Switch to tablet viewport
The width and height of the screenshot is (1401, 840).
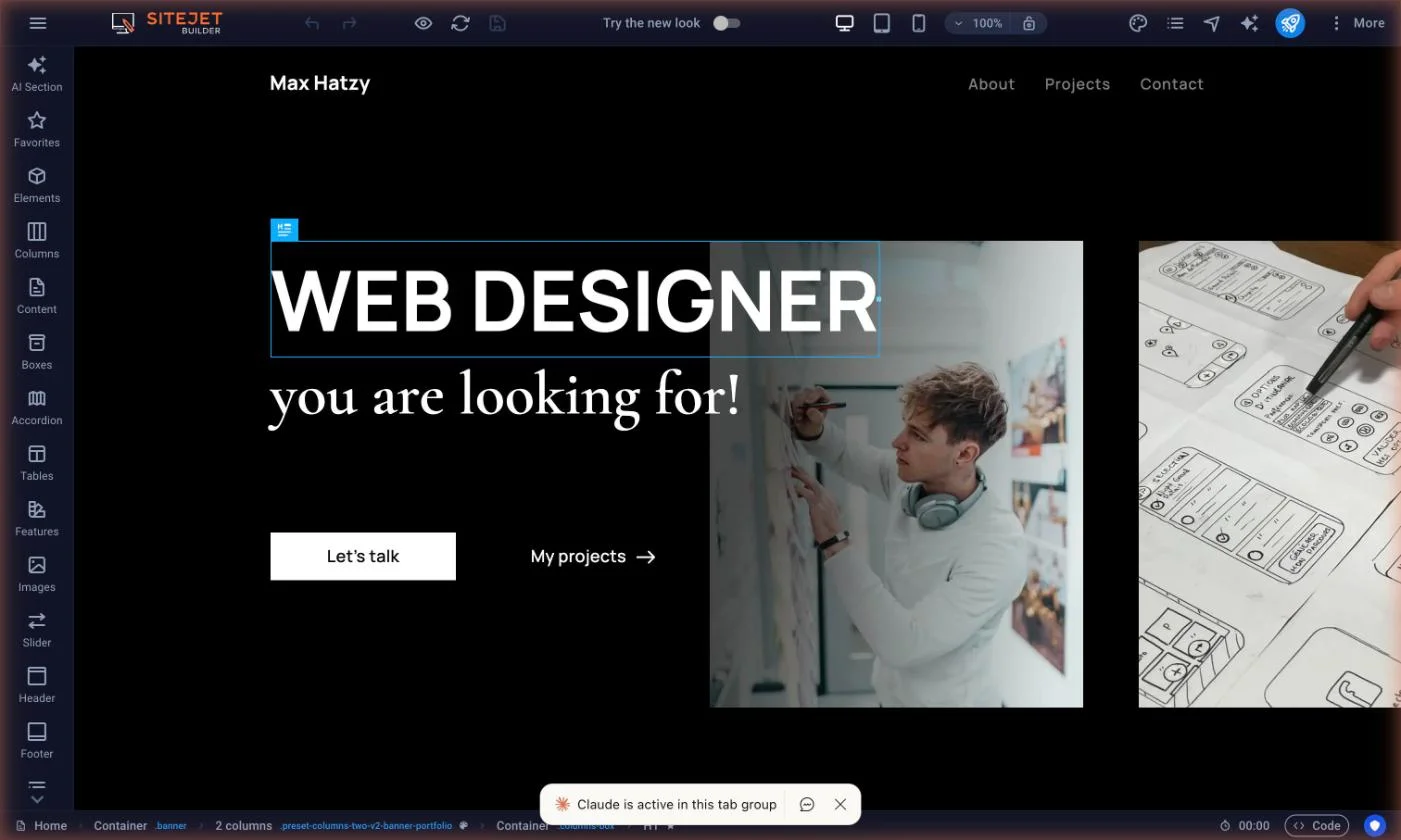point(882,23)
